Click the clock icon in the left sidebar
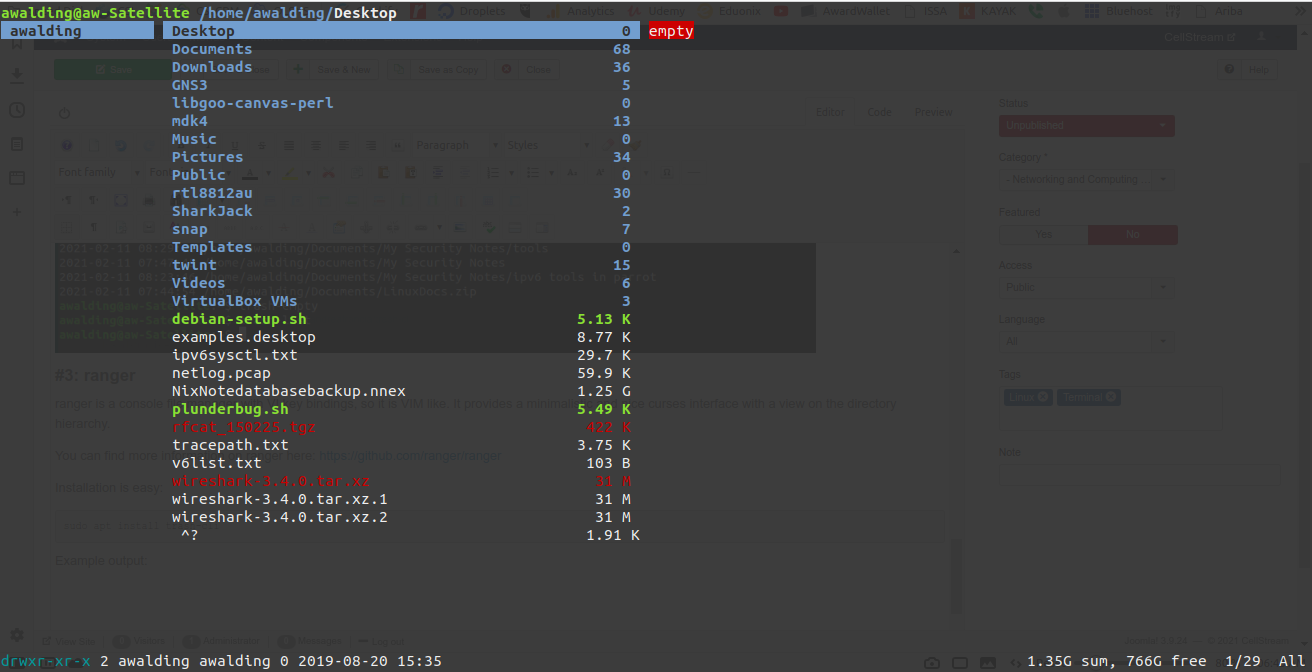Viewport: 1312px width, 672px height. [x=17, y=110]
